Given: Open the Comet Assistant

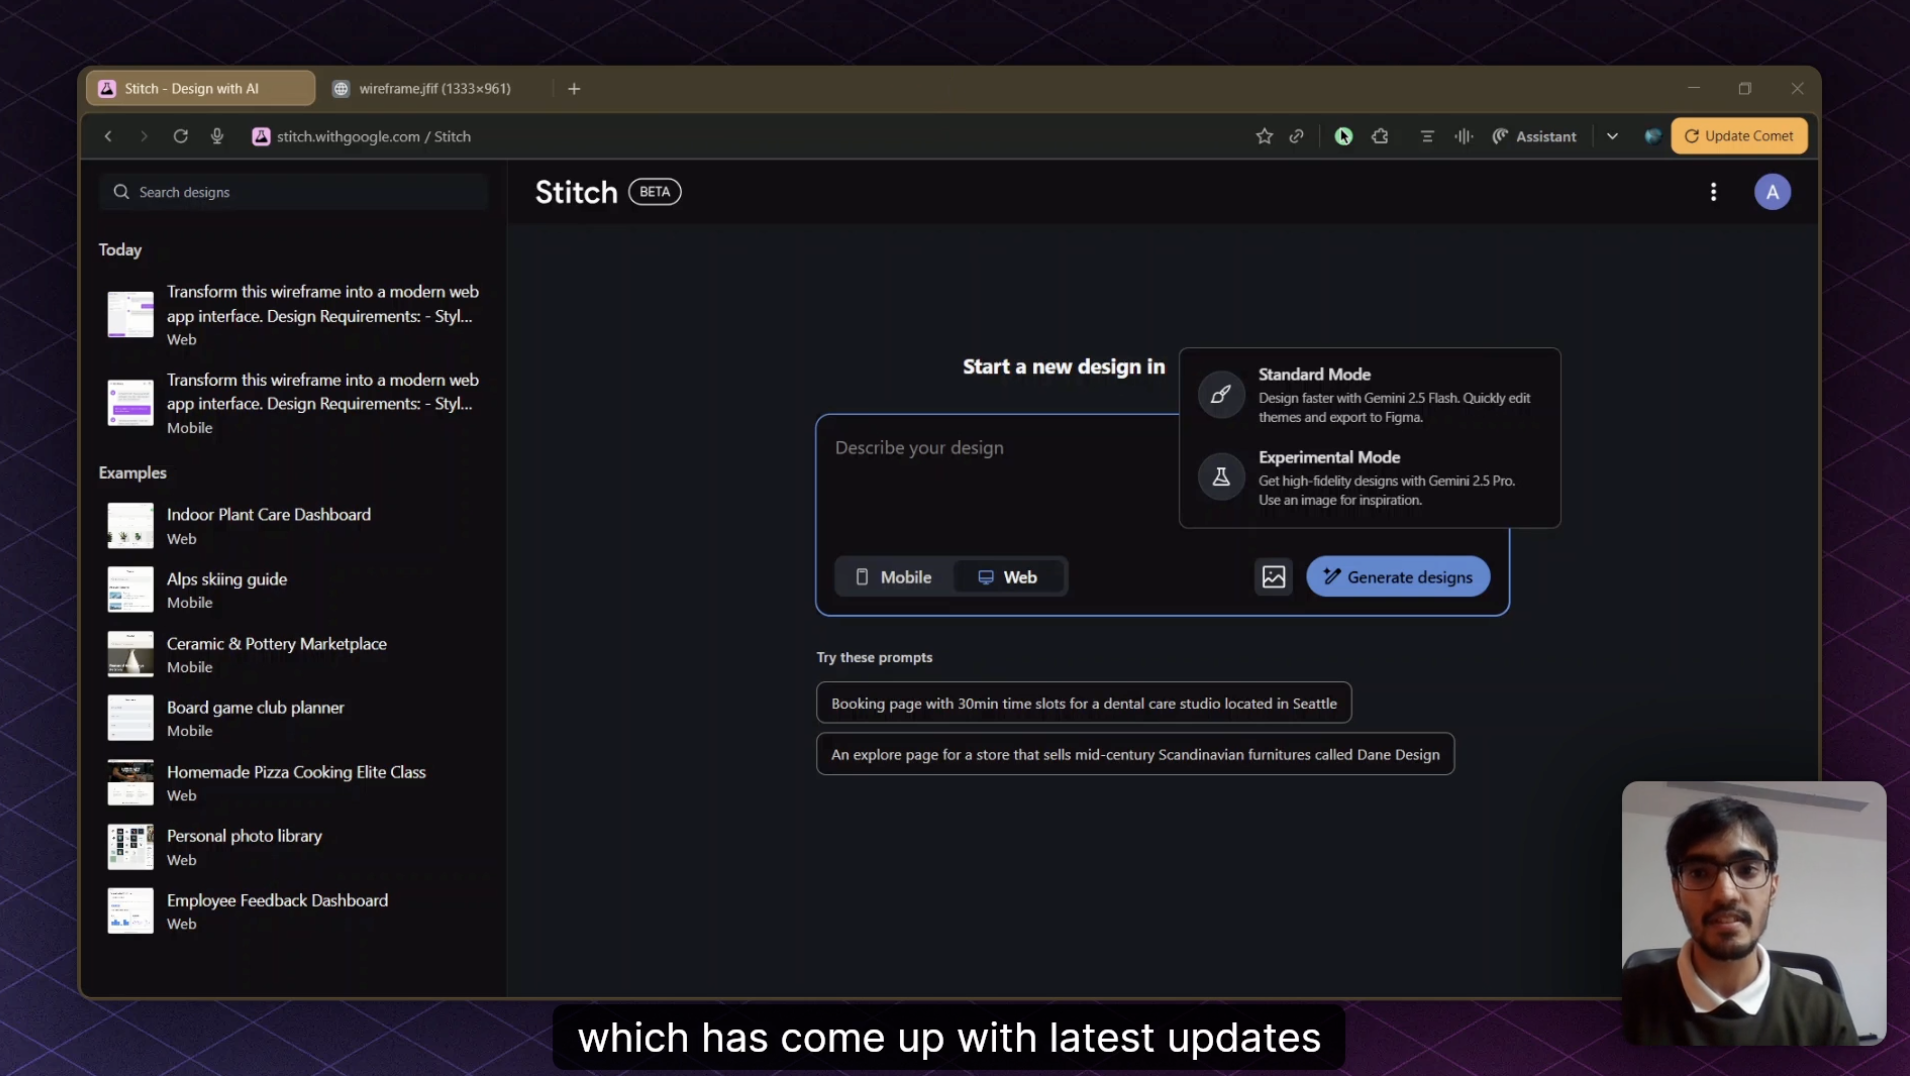Looking at the screenshot, I should pyautogui.click(x=1534, y=136).
